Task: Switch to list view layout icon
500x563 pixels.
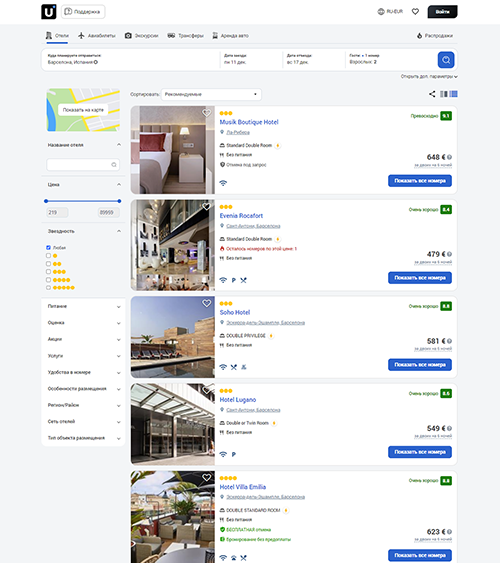Action: (454, 94)
